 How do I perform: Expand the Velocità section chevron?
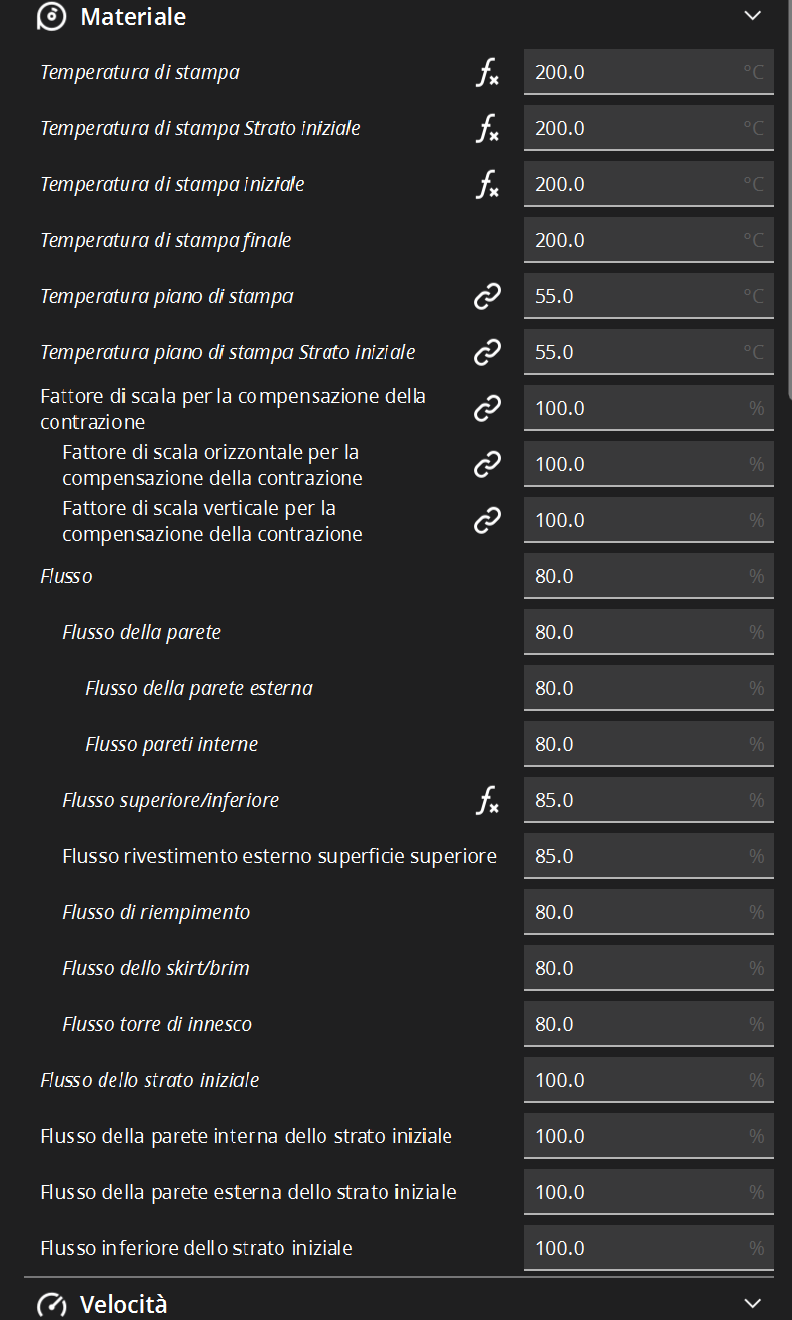[753, 1304]
